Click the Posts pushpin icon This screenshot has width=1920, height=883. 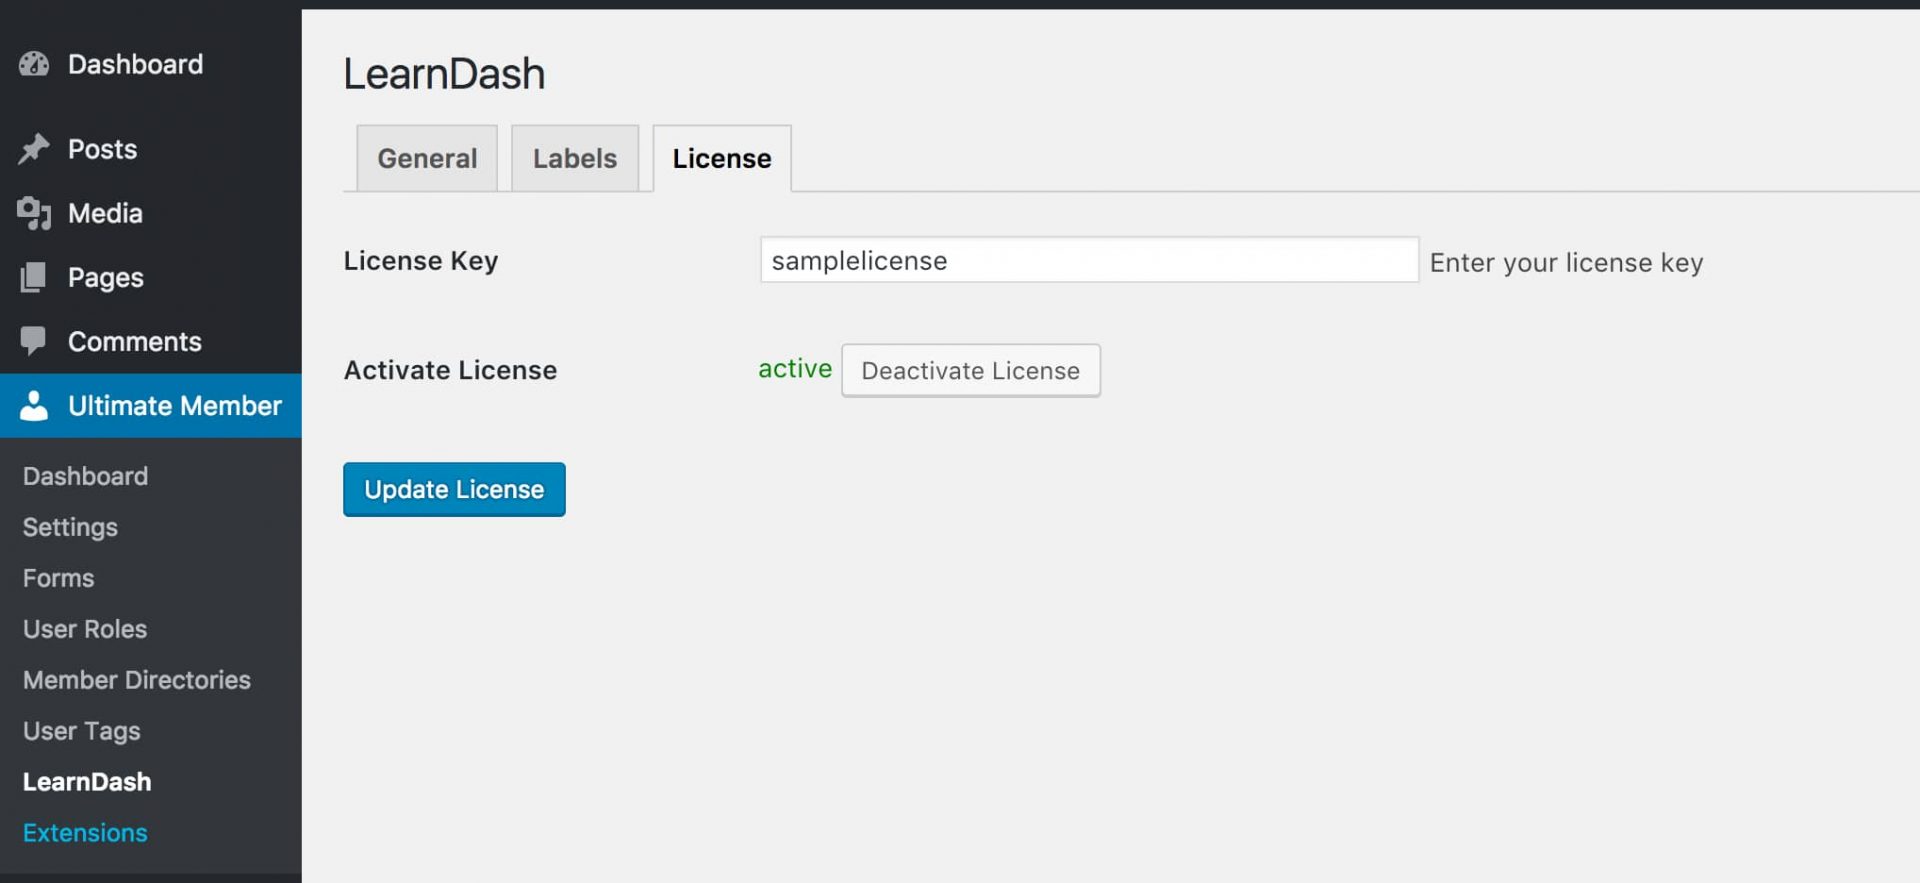point(34,149)
